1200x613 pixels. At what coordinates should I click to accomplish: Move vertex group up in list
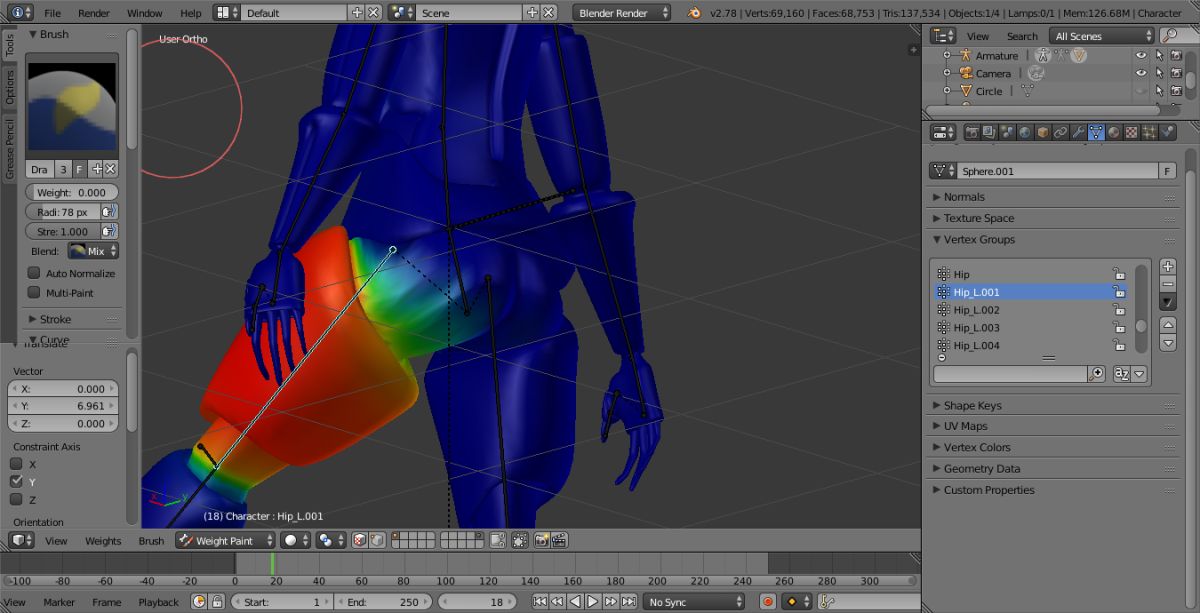pyautogui.click(x=1167, y=326)
